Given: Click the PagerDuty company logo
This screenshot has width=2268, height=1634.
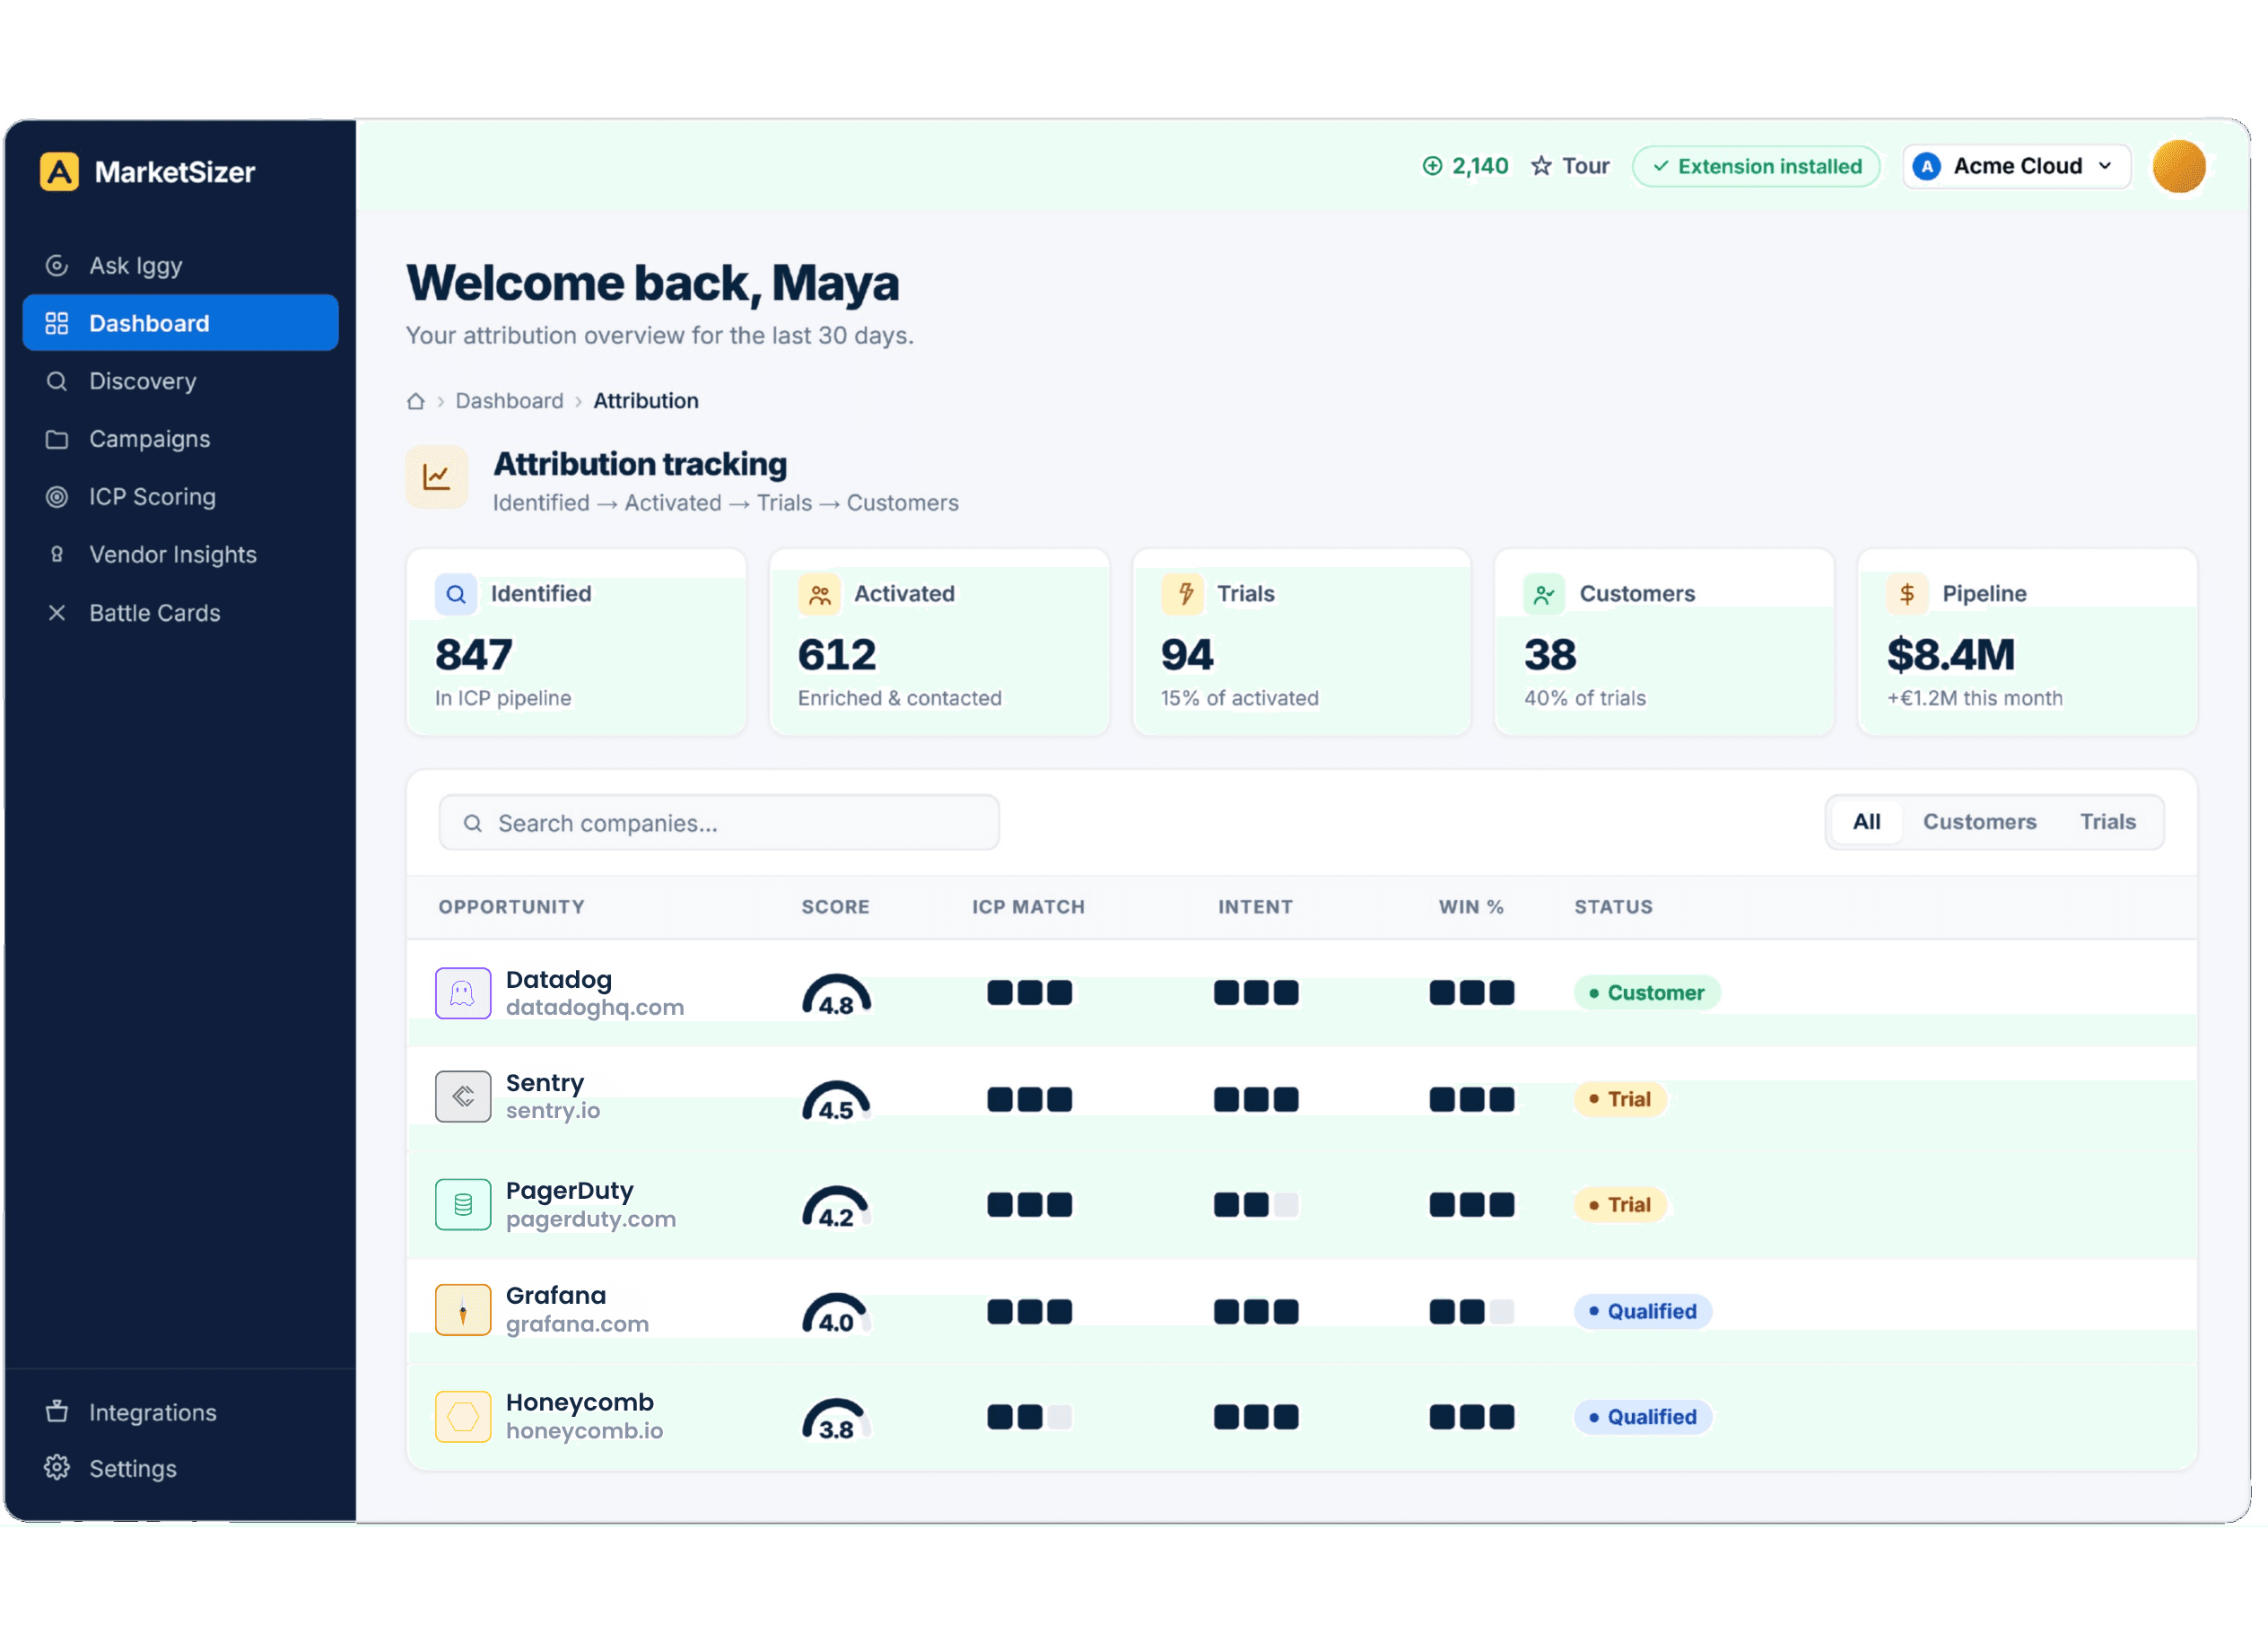Looking at the screenshot, I should point(463,1204).
